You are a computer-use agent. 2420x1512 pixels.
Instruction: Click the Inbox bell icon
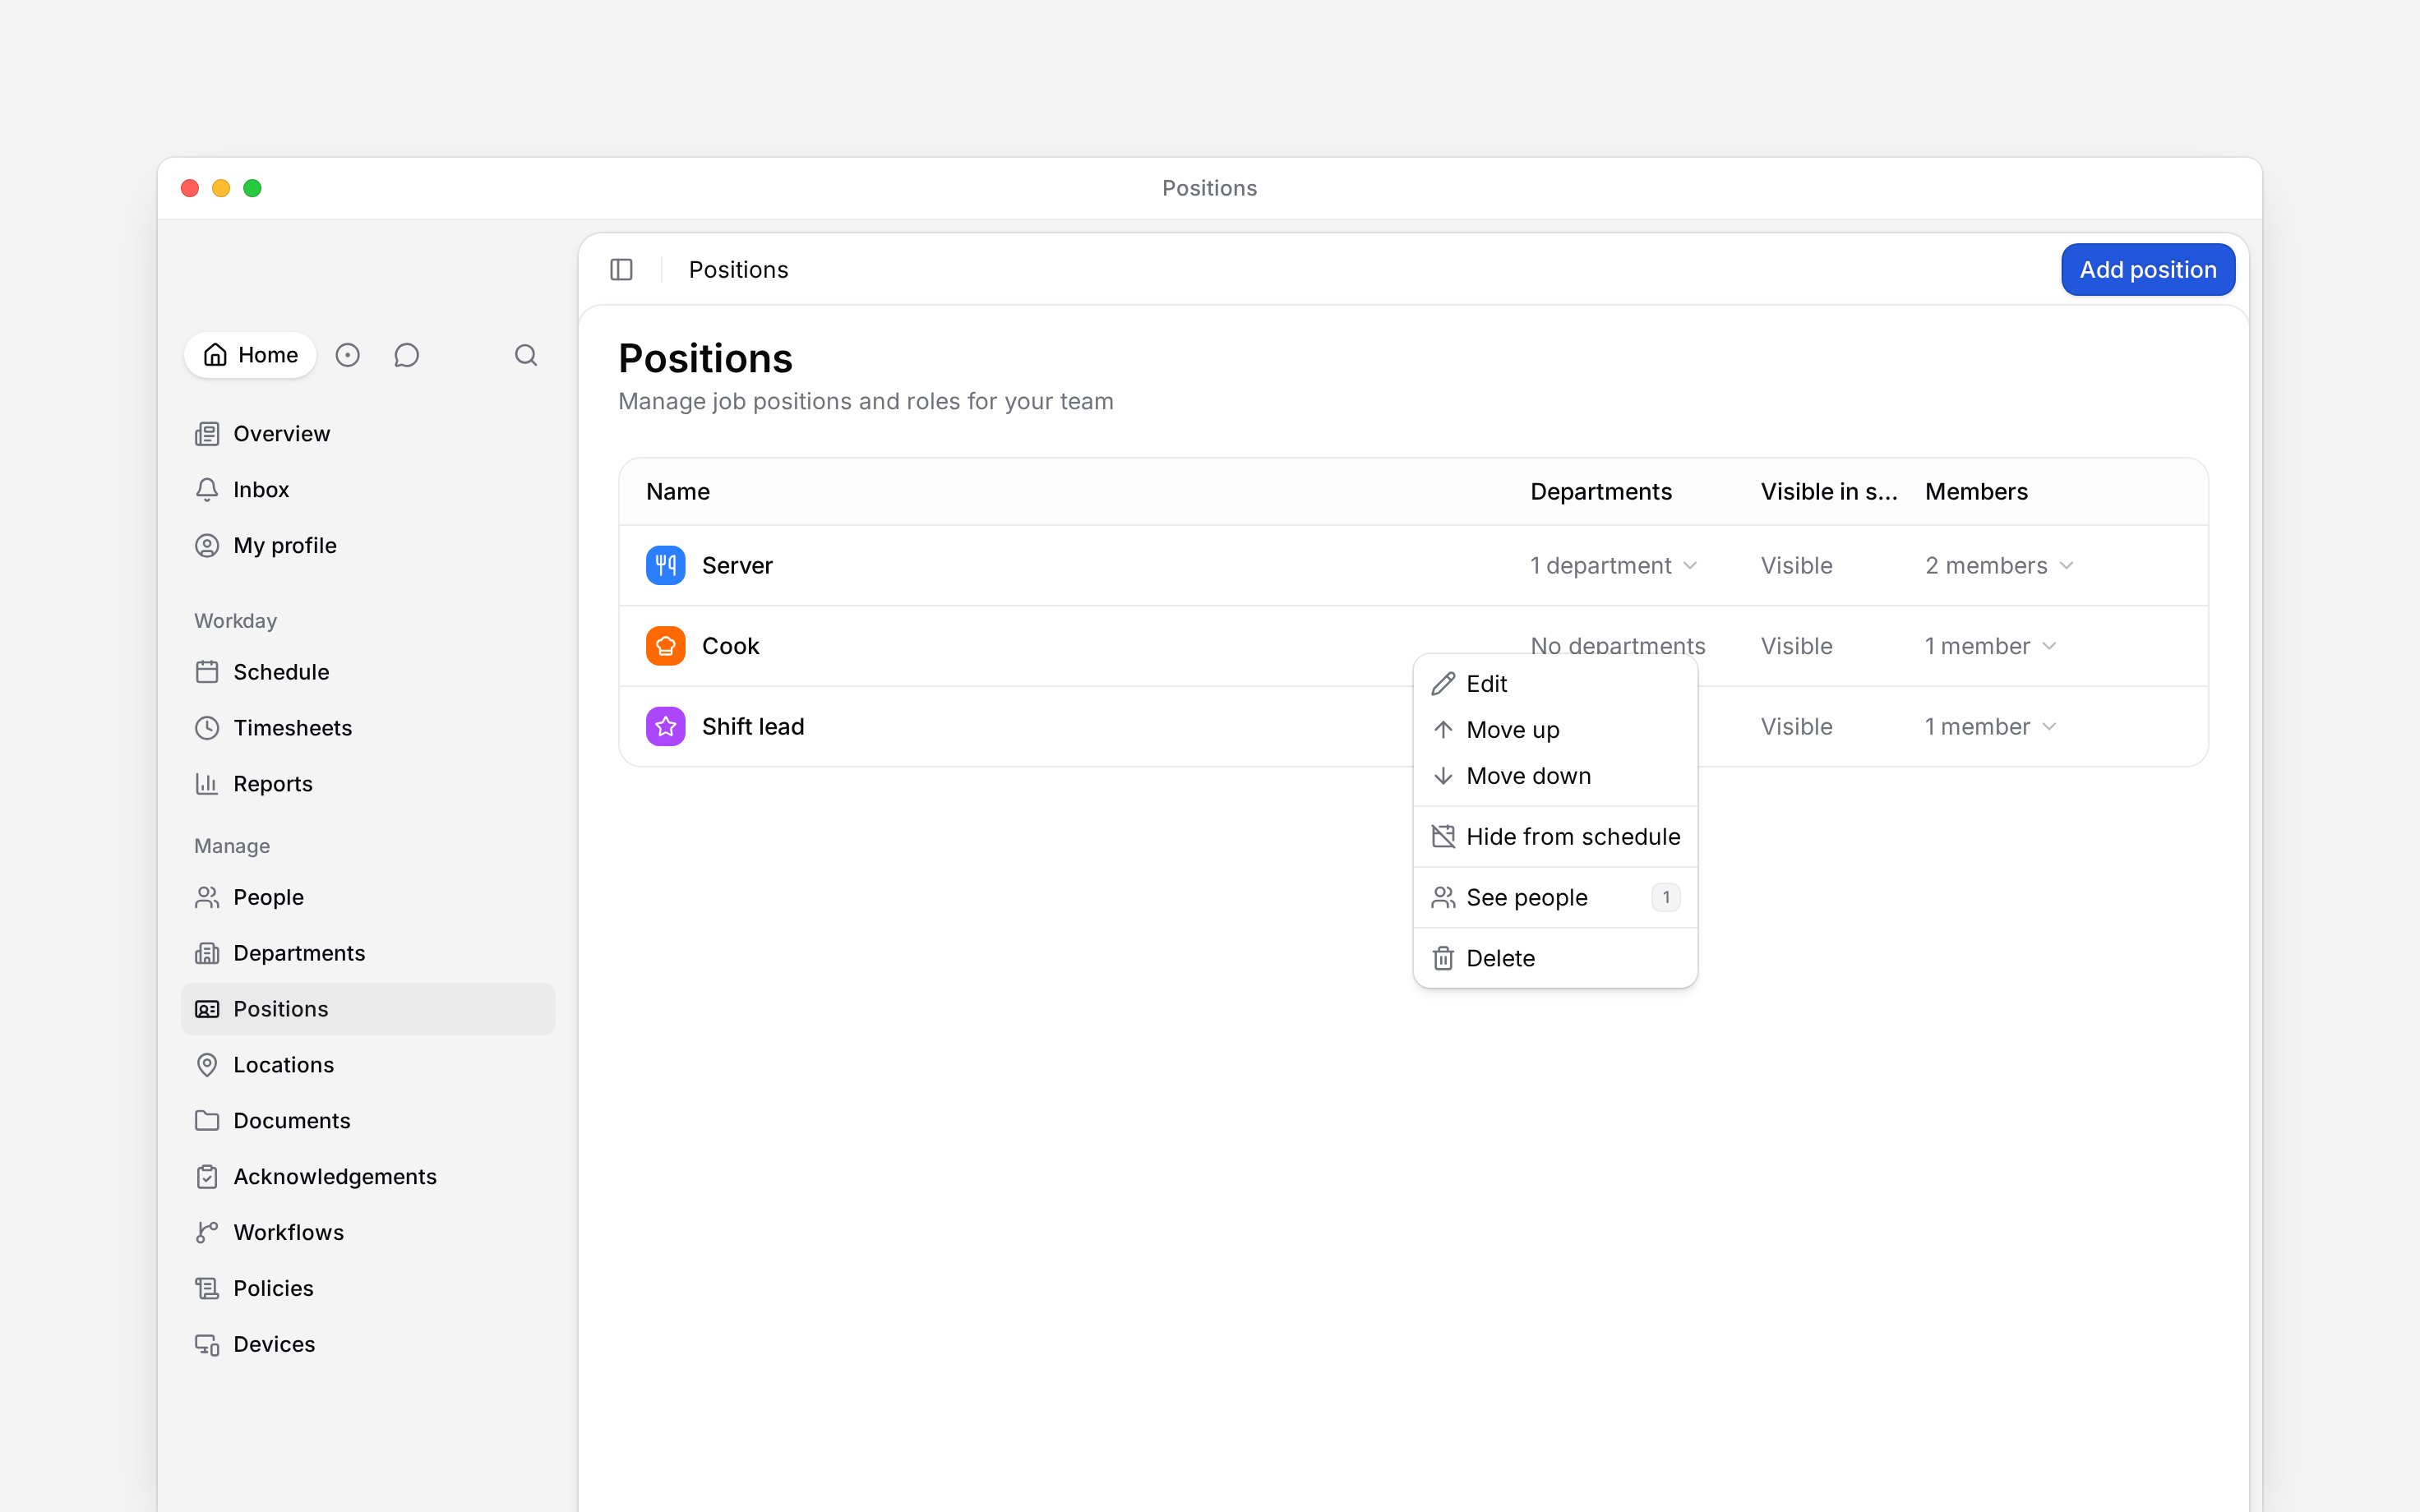pyautogui.click(x=207, y=490)
